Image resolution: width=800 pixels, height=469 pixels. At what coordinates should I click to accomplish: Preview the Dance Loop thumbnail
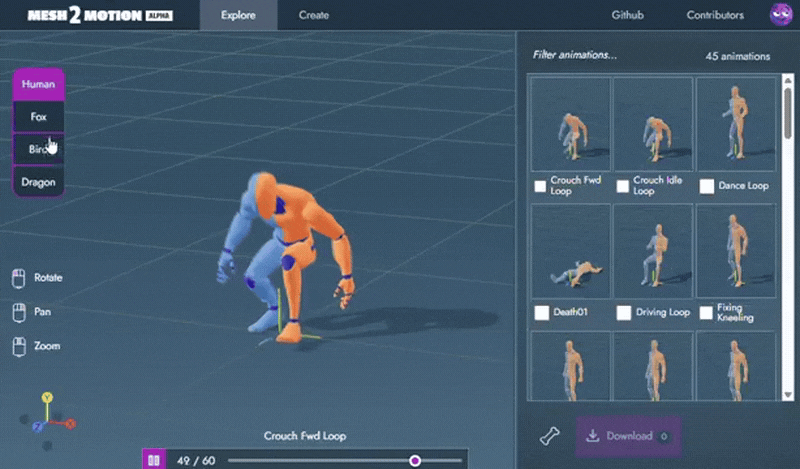coord(736,124)
